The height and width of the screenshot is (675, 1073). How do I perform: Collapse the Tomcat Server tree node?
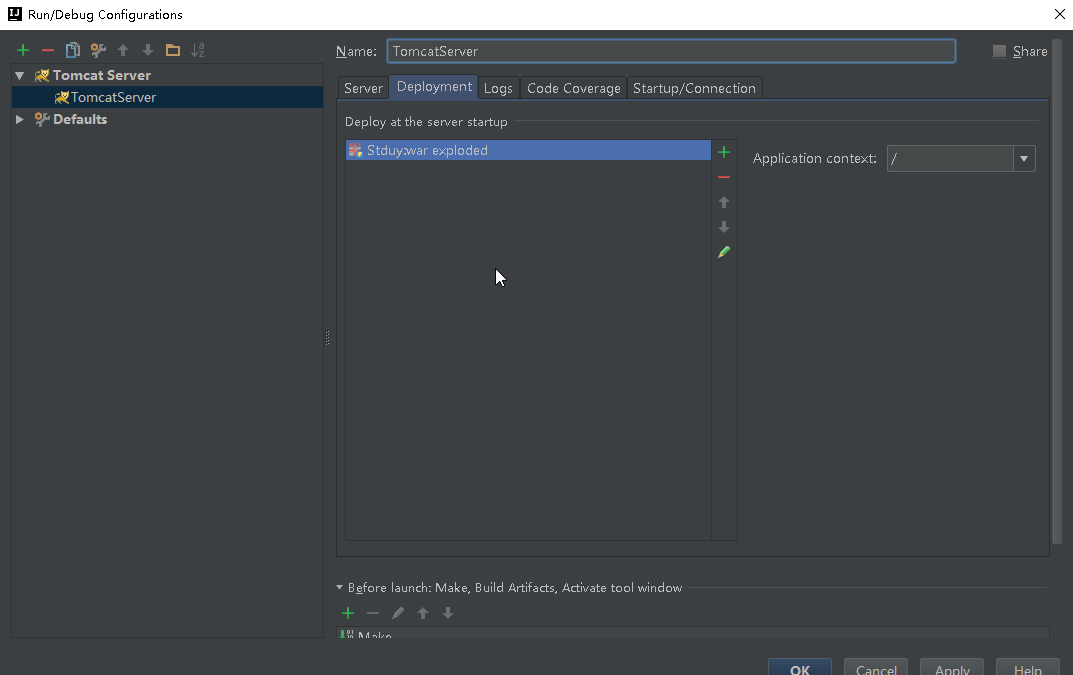pos(20,75)
